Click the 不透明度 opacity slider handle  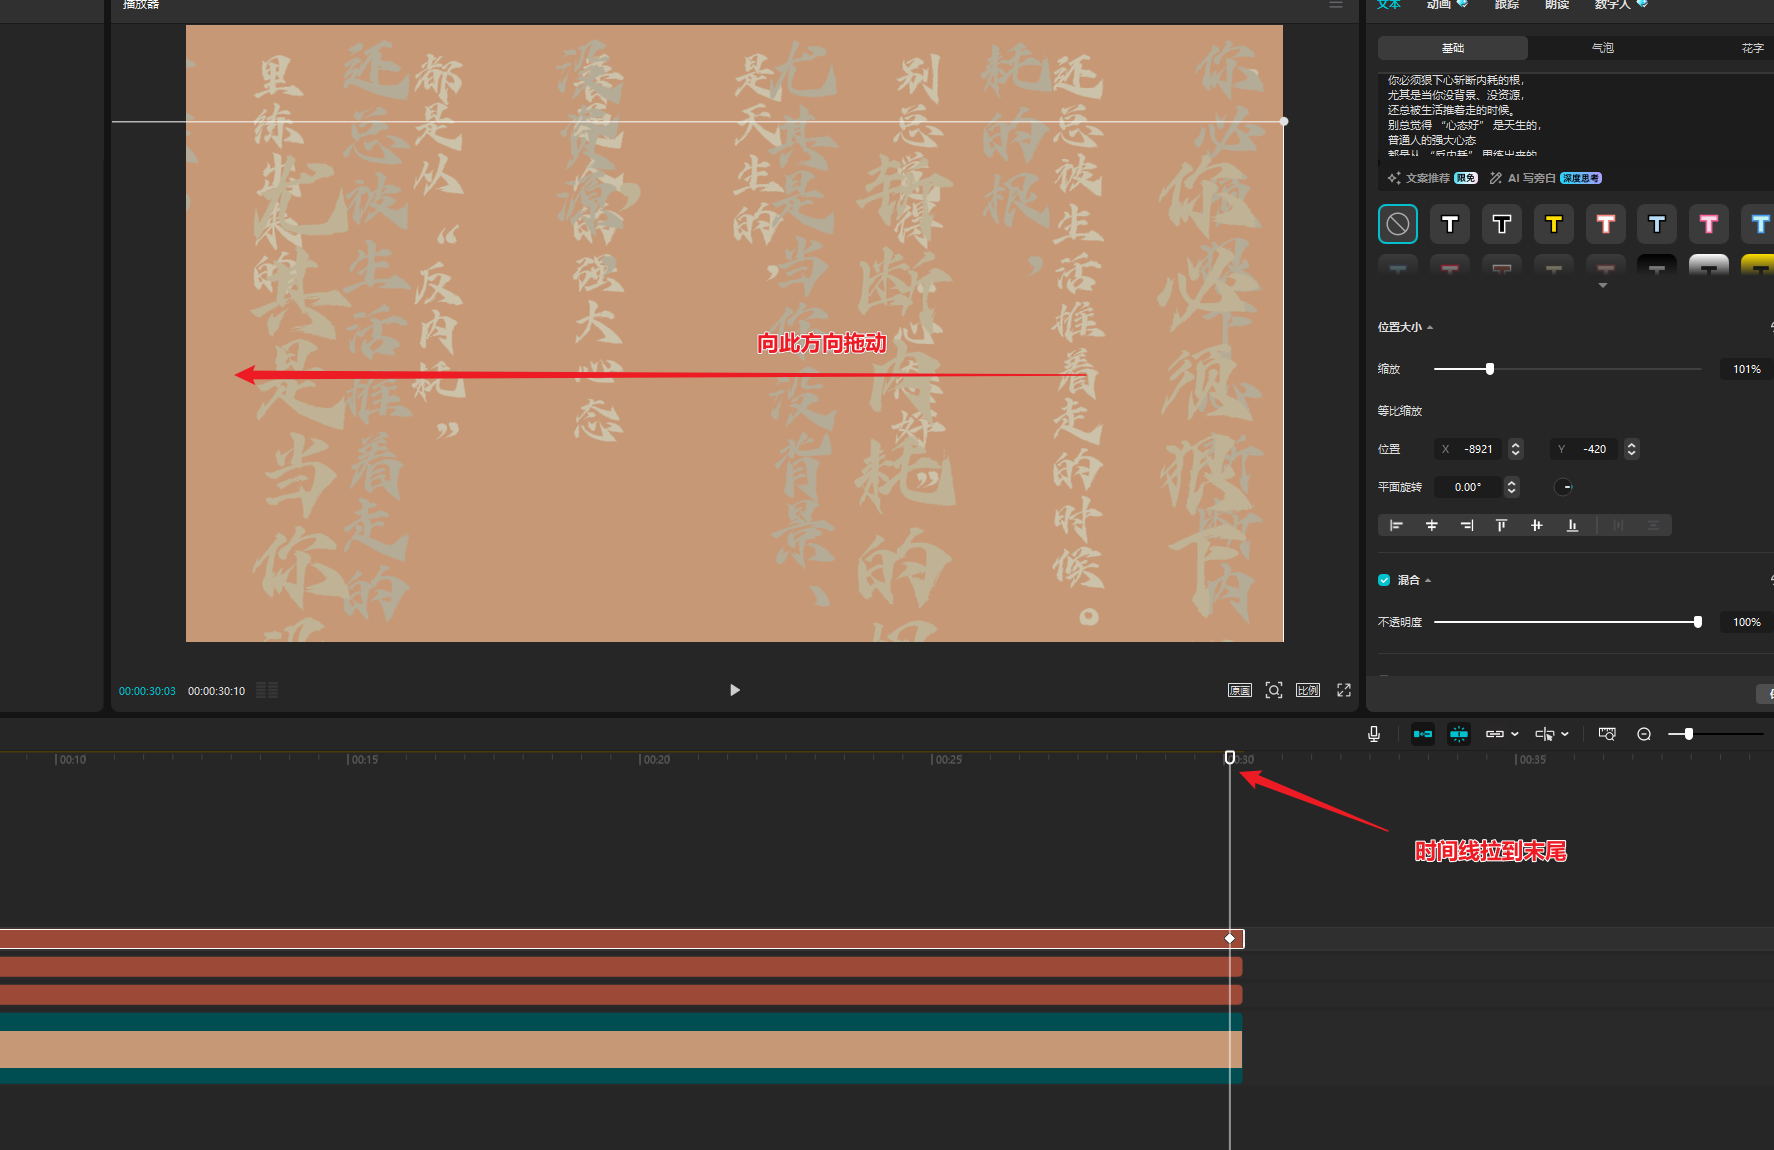pos(1697,622)
